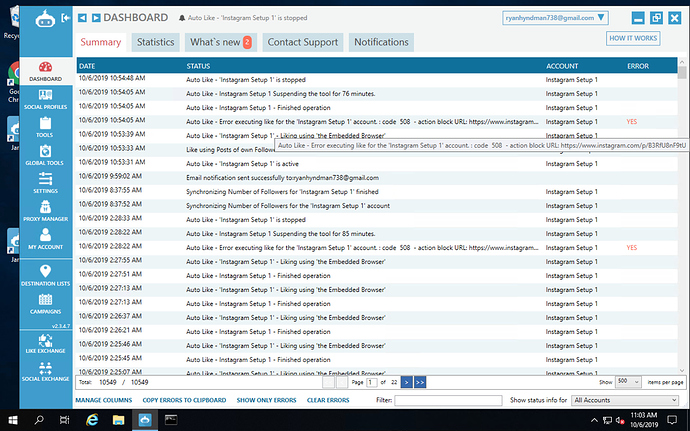Screen dimensions: 690x431
Task: Click MANAGE COLUMNS link
Action: click(104, 400)
